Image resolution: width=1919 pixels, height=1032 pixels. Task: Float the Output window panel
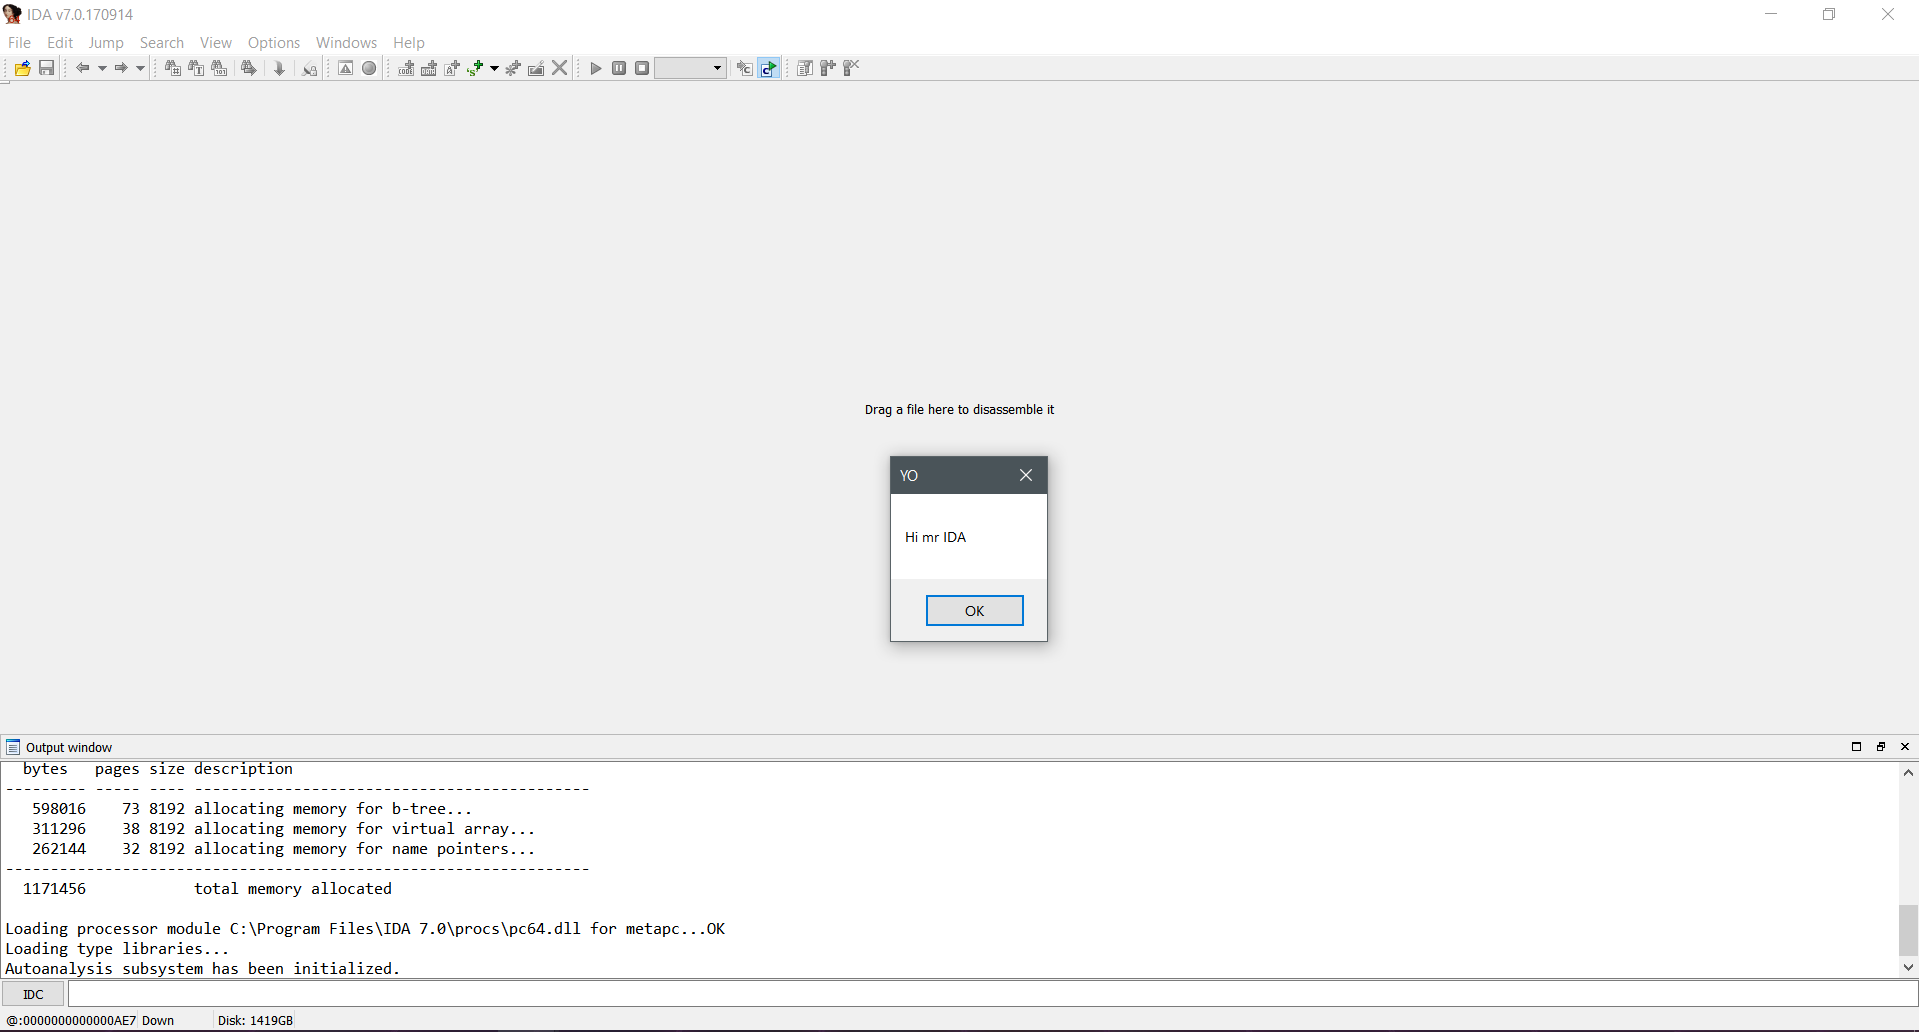click(1881, 747)
